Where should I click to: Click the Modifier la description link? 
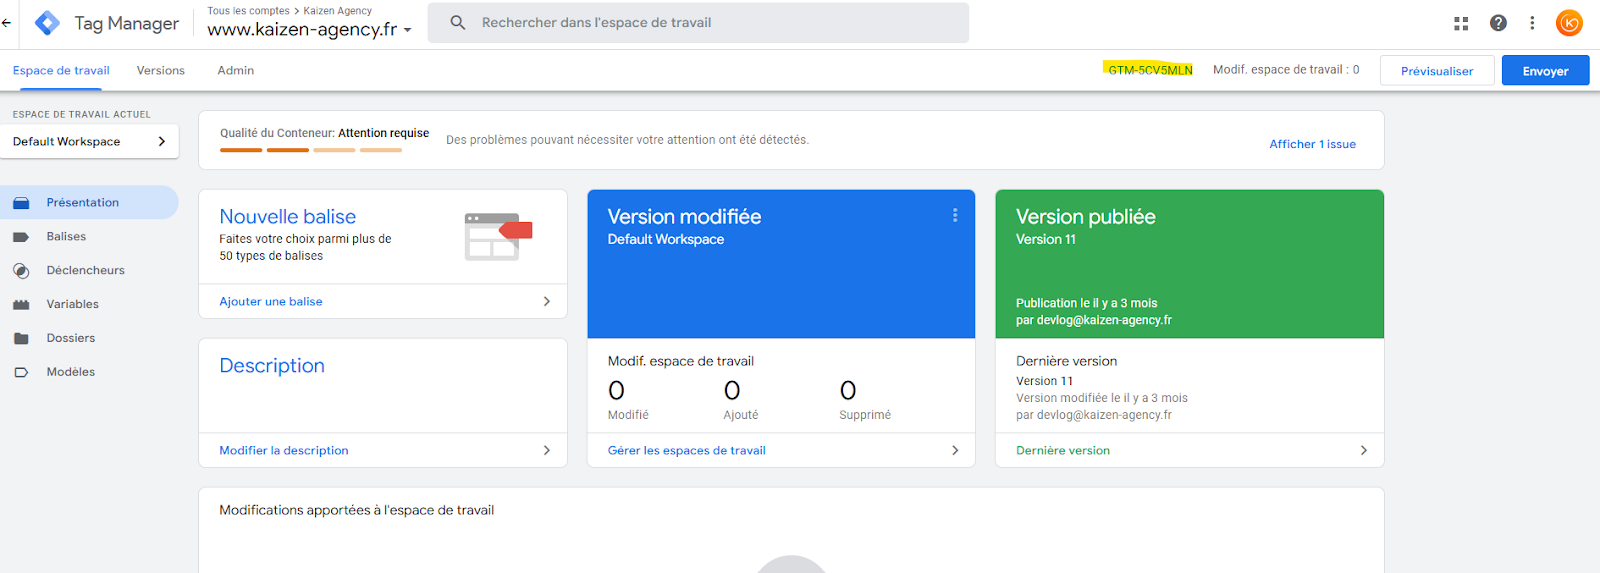(x=284, y=450)
